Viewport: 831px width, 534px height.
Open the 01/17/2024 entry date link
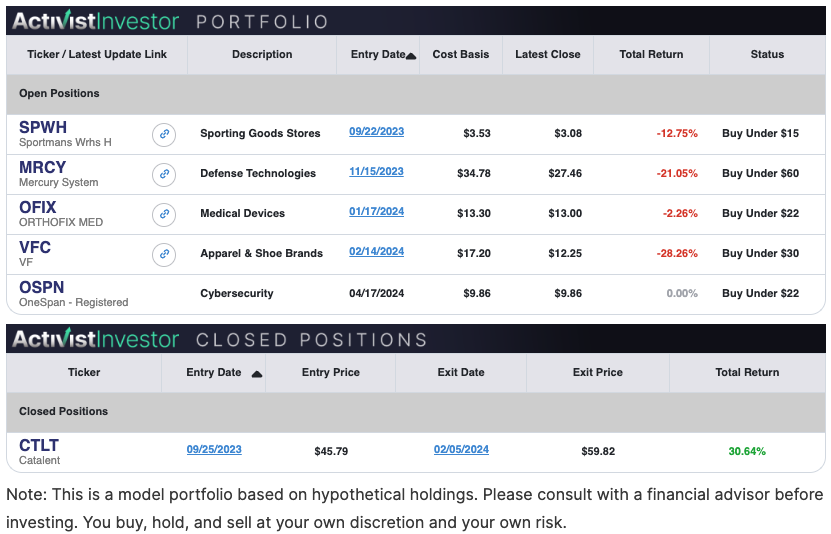[x=376, y=211]
